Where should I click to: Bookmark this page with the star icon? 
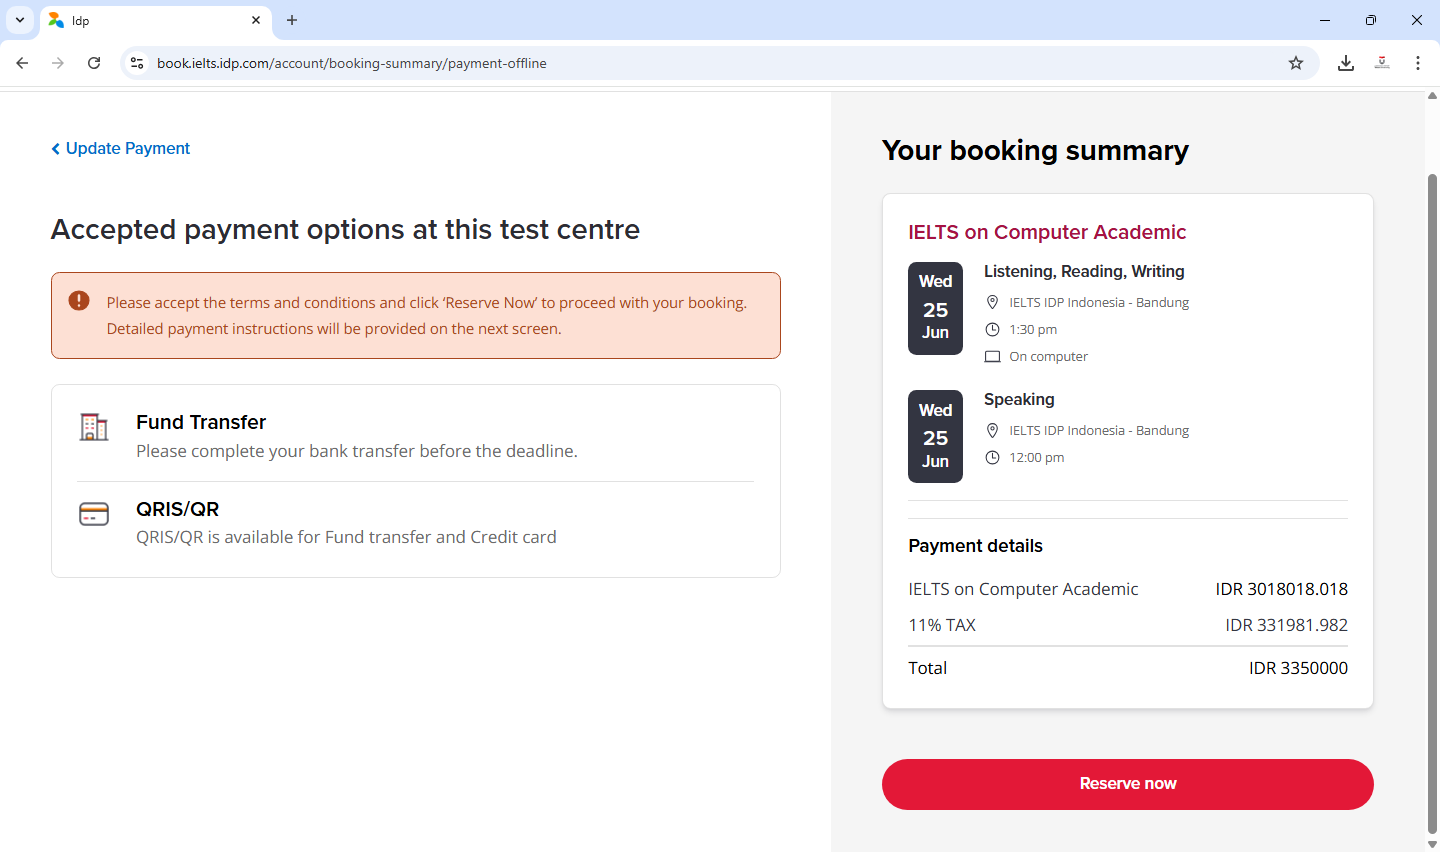[1296, 63]
